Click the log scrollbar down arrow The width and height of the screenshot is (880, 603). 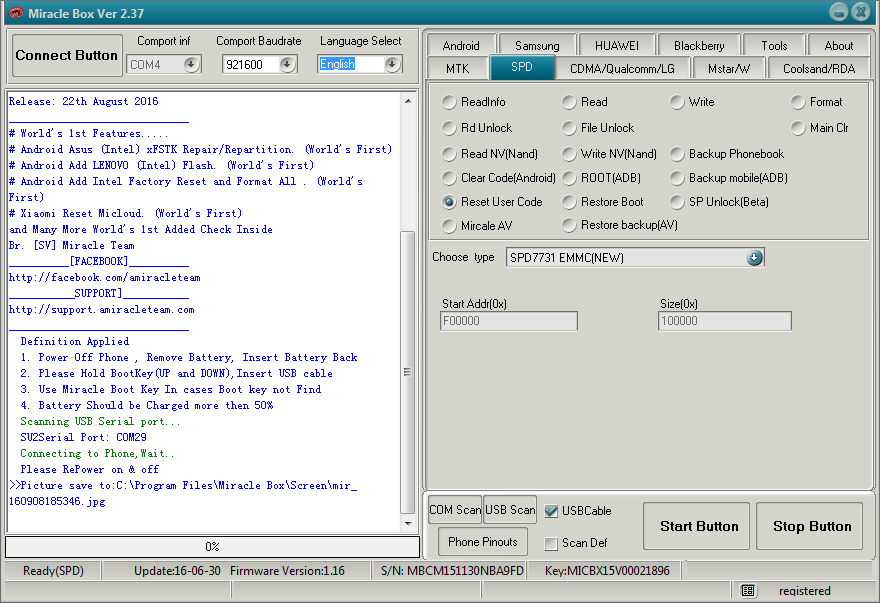click(408, 523)
